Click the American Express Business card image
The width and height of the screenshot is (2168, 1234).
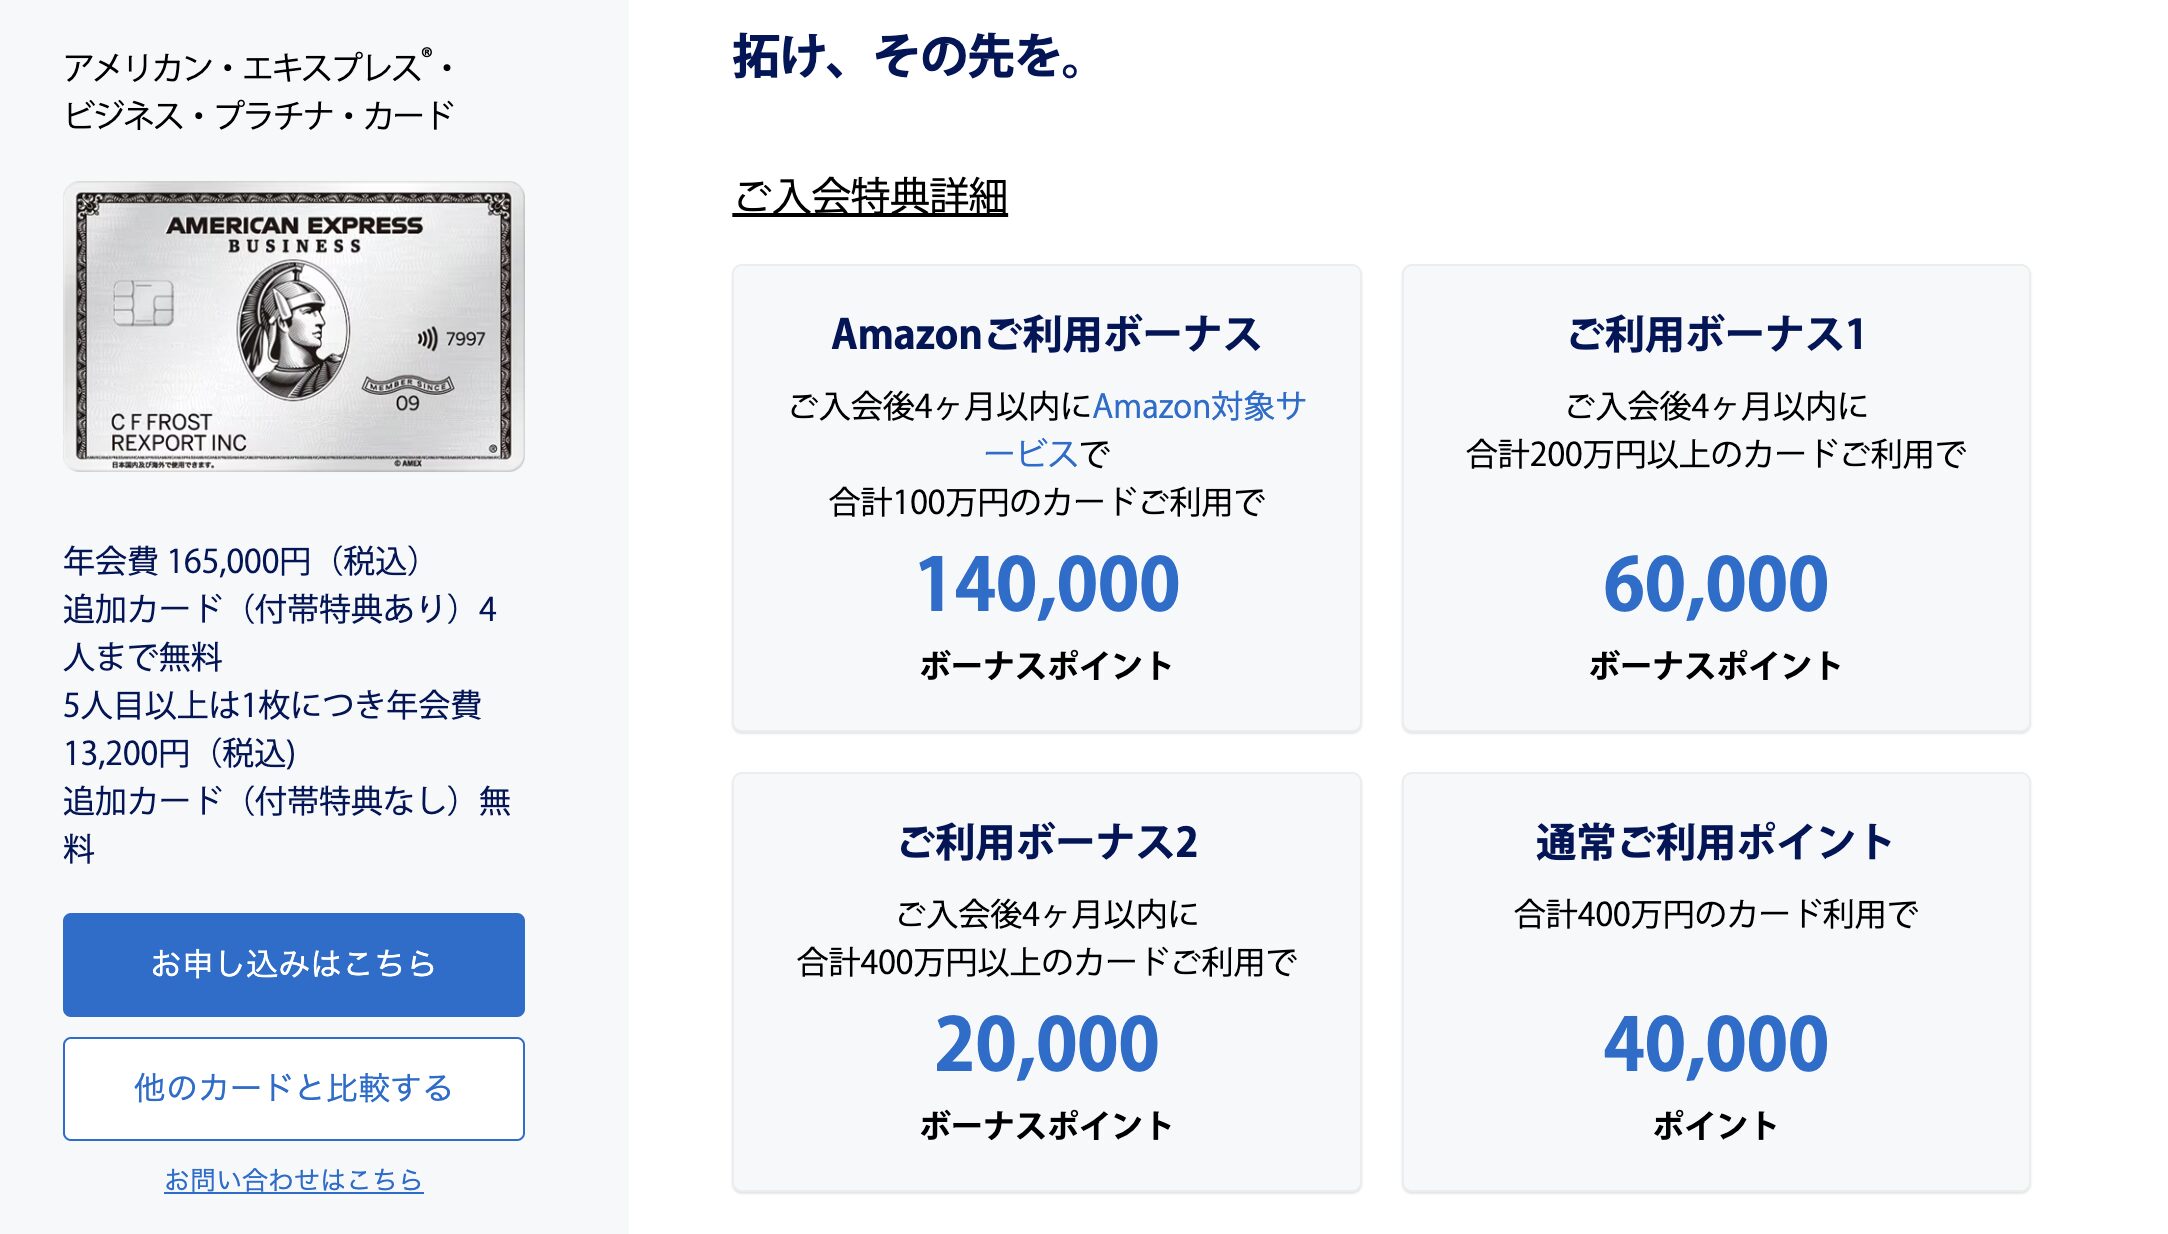pyautogui.click(x=294, y=326)
